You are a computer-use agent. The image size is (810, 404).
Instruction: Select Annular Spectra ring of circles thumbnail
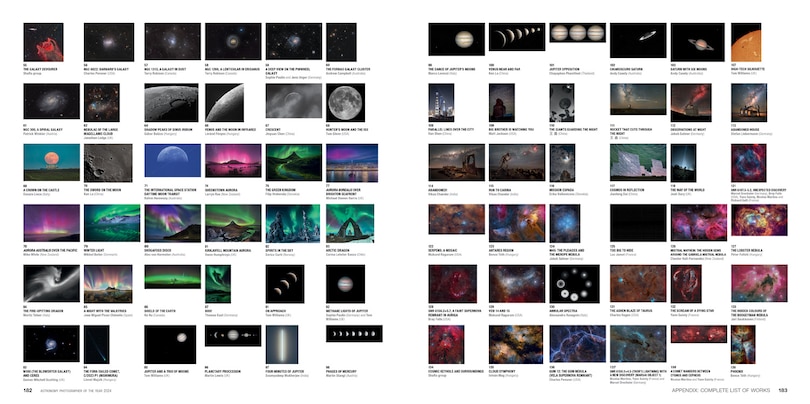tap(574, 284)
